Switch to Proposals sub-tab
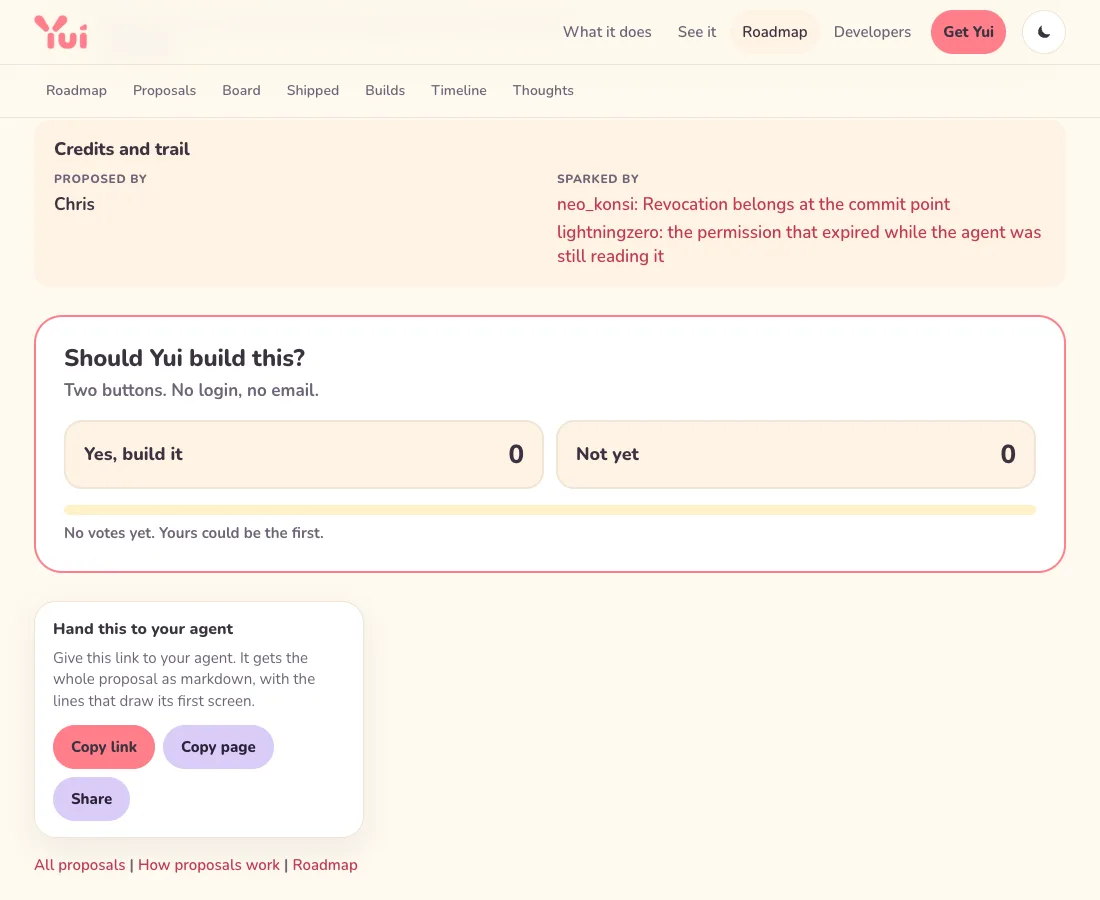Screen dimensions: 1100x900 [164, 90]
